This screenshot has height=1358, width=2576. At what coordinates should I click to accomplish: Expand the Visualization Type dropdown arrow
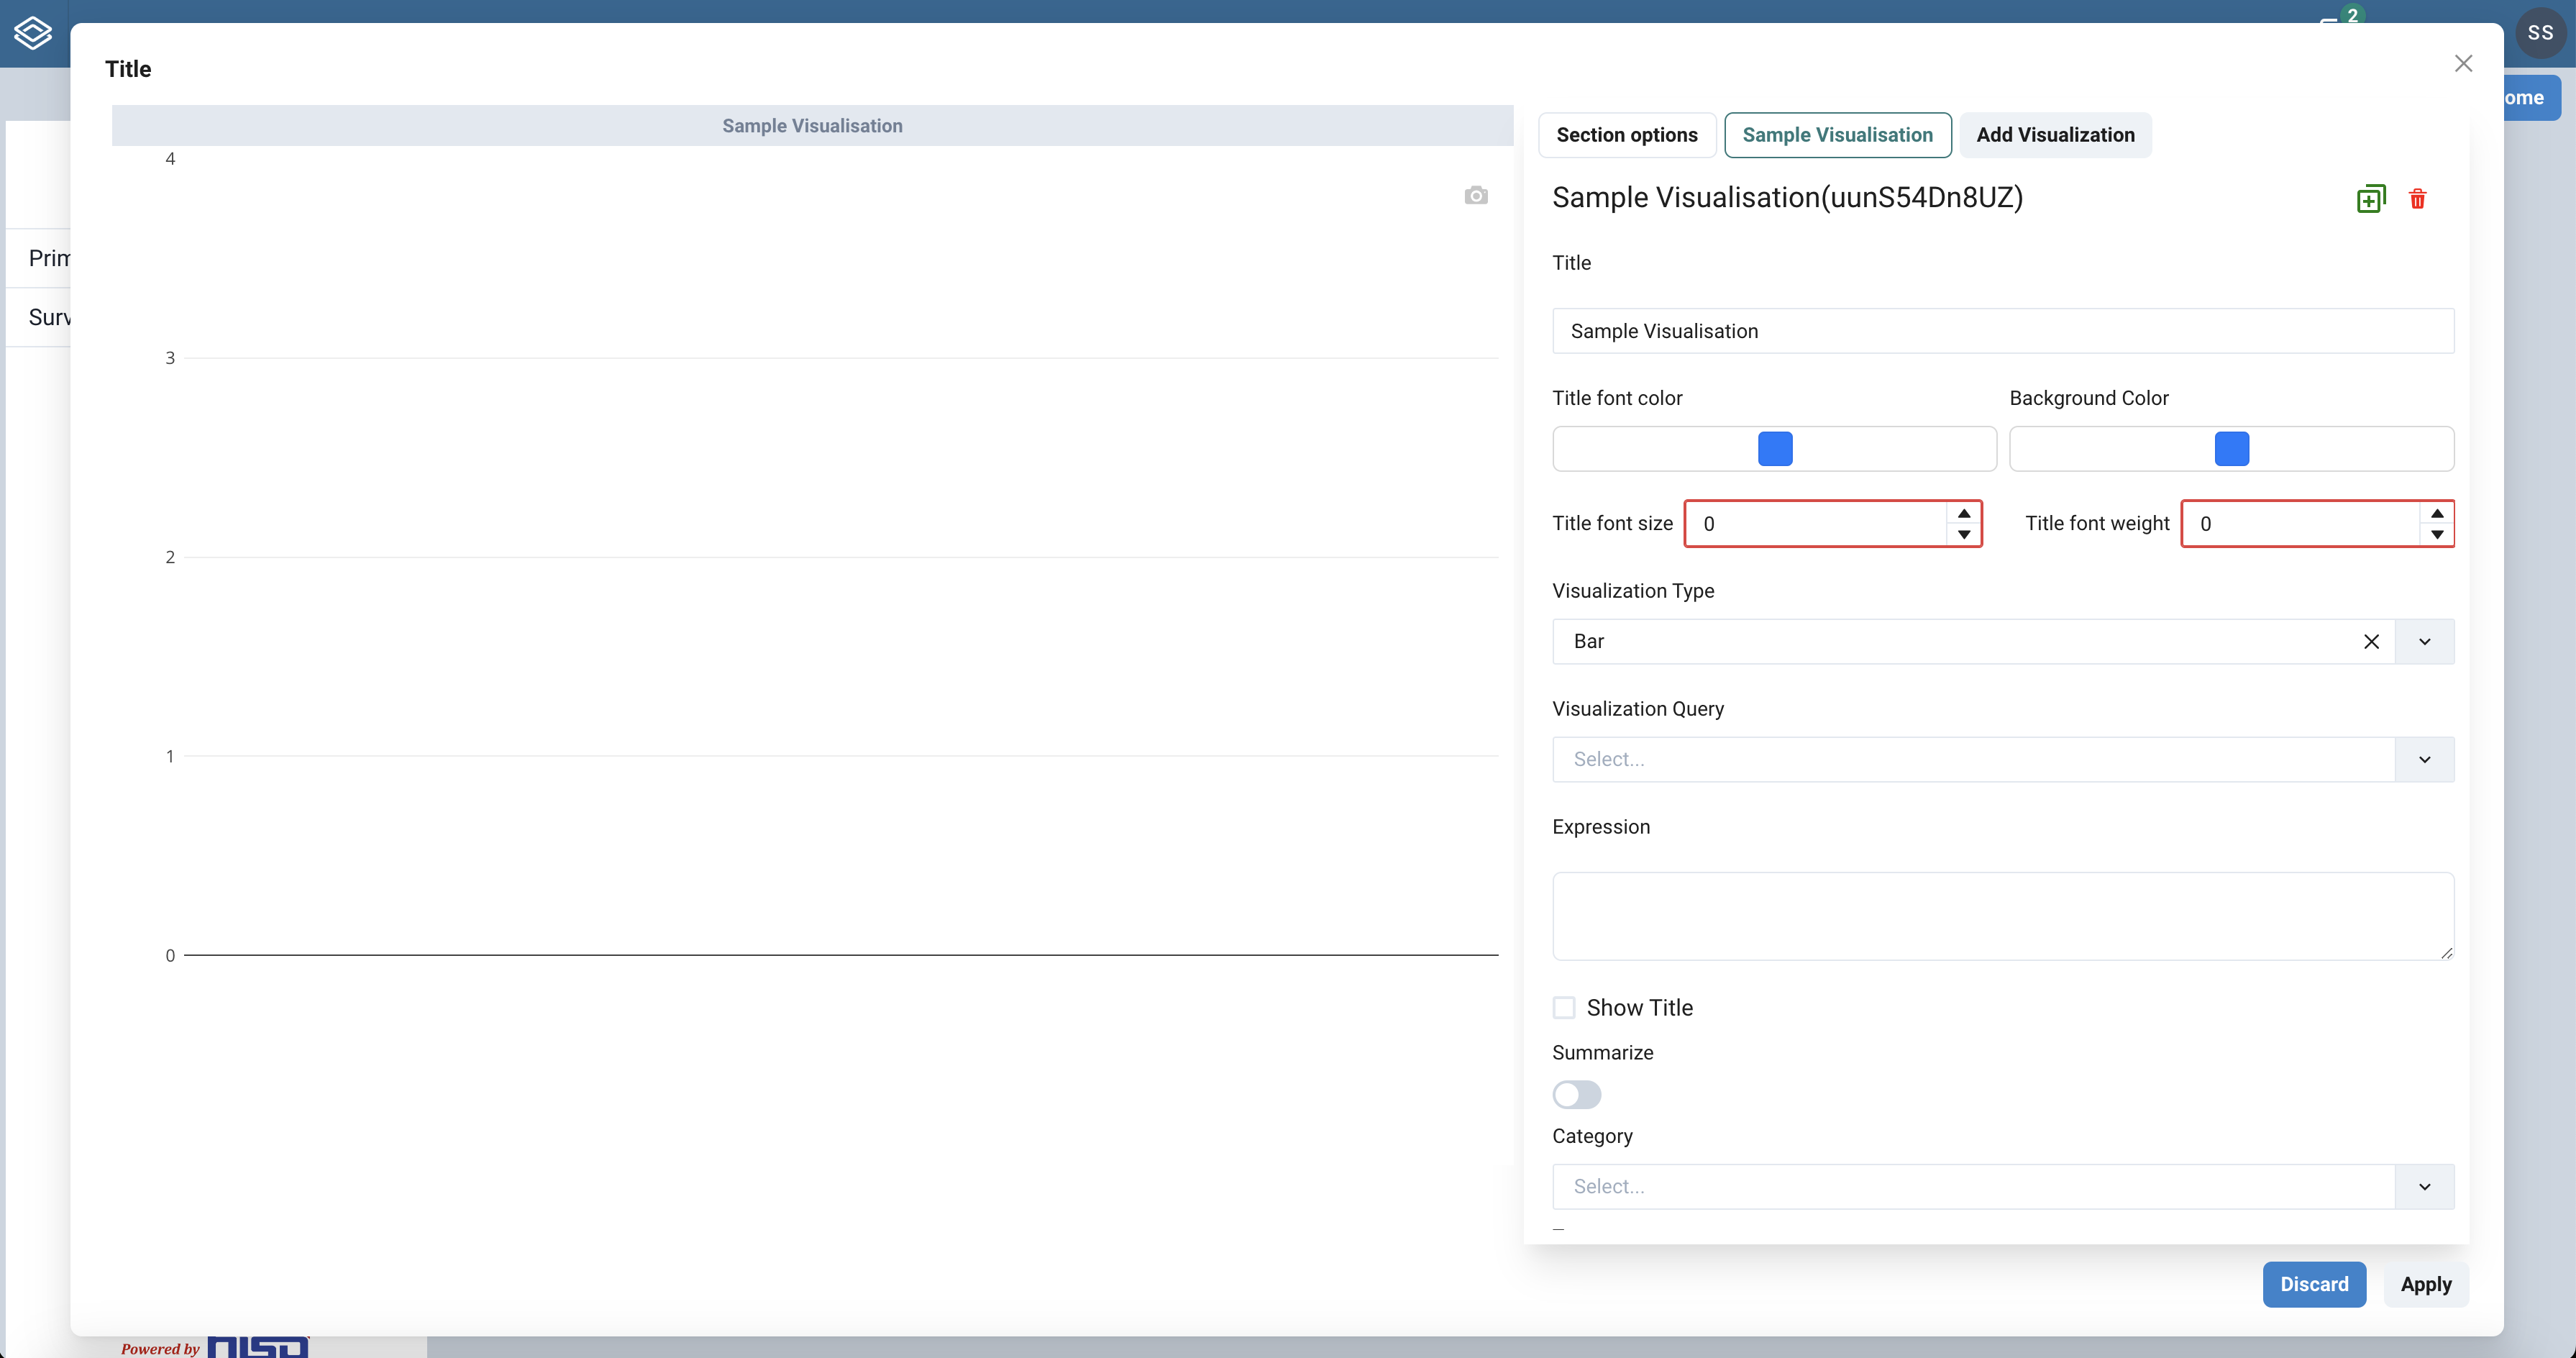(2425, 642)
